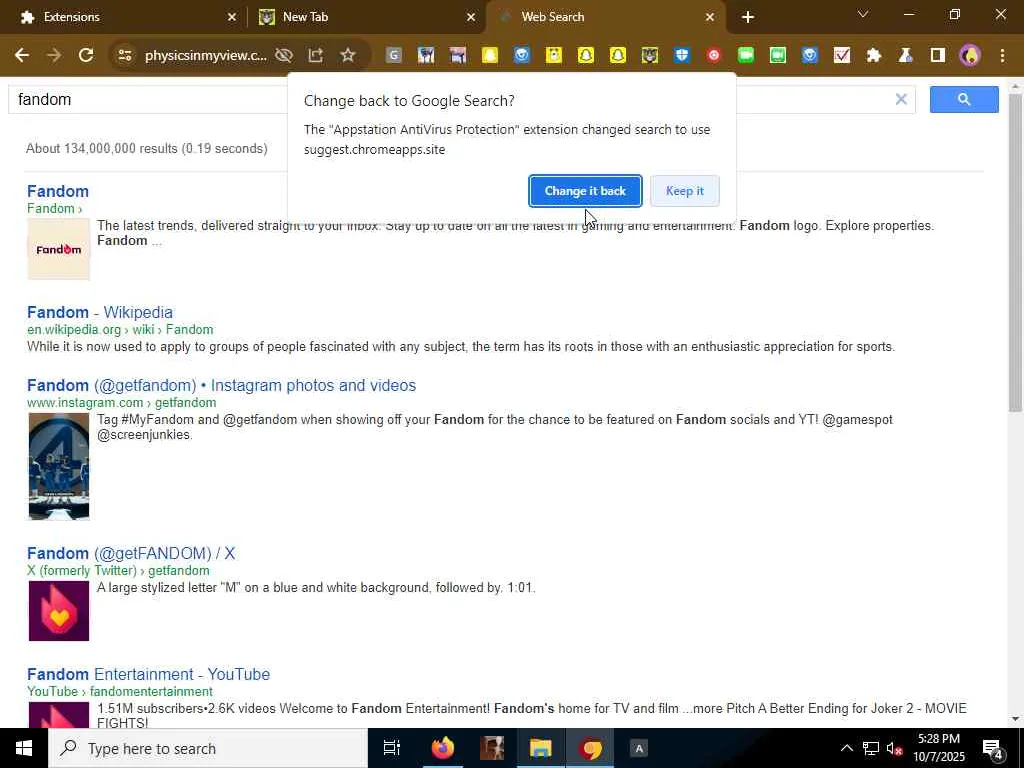Click the Fandom logo thumbnail
The image size is (1024, 768).
[59, 249]
